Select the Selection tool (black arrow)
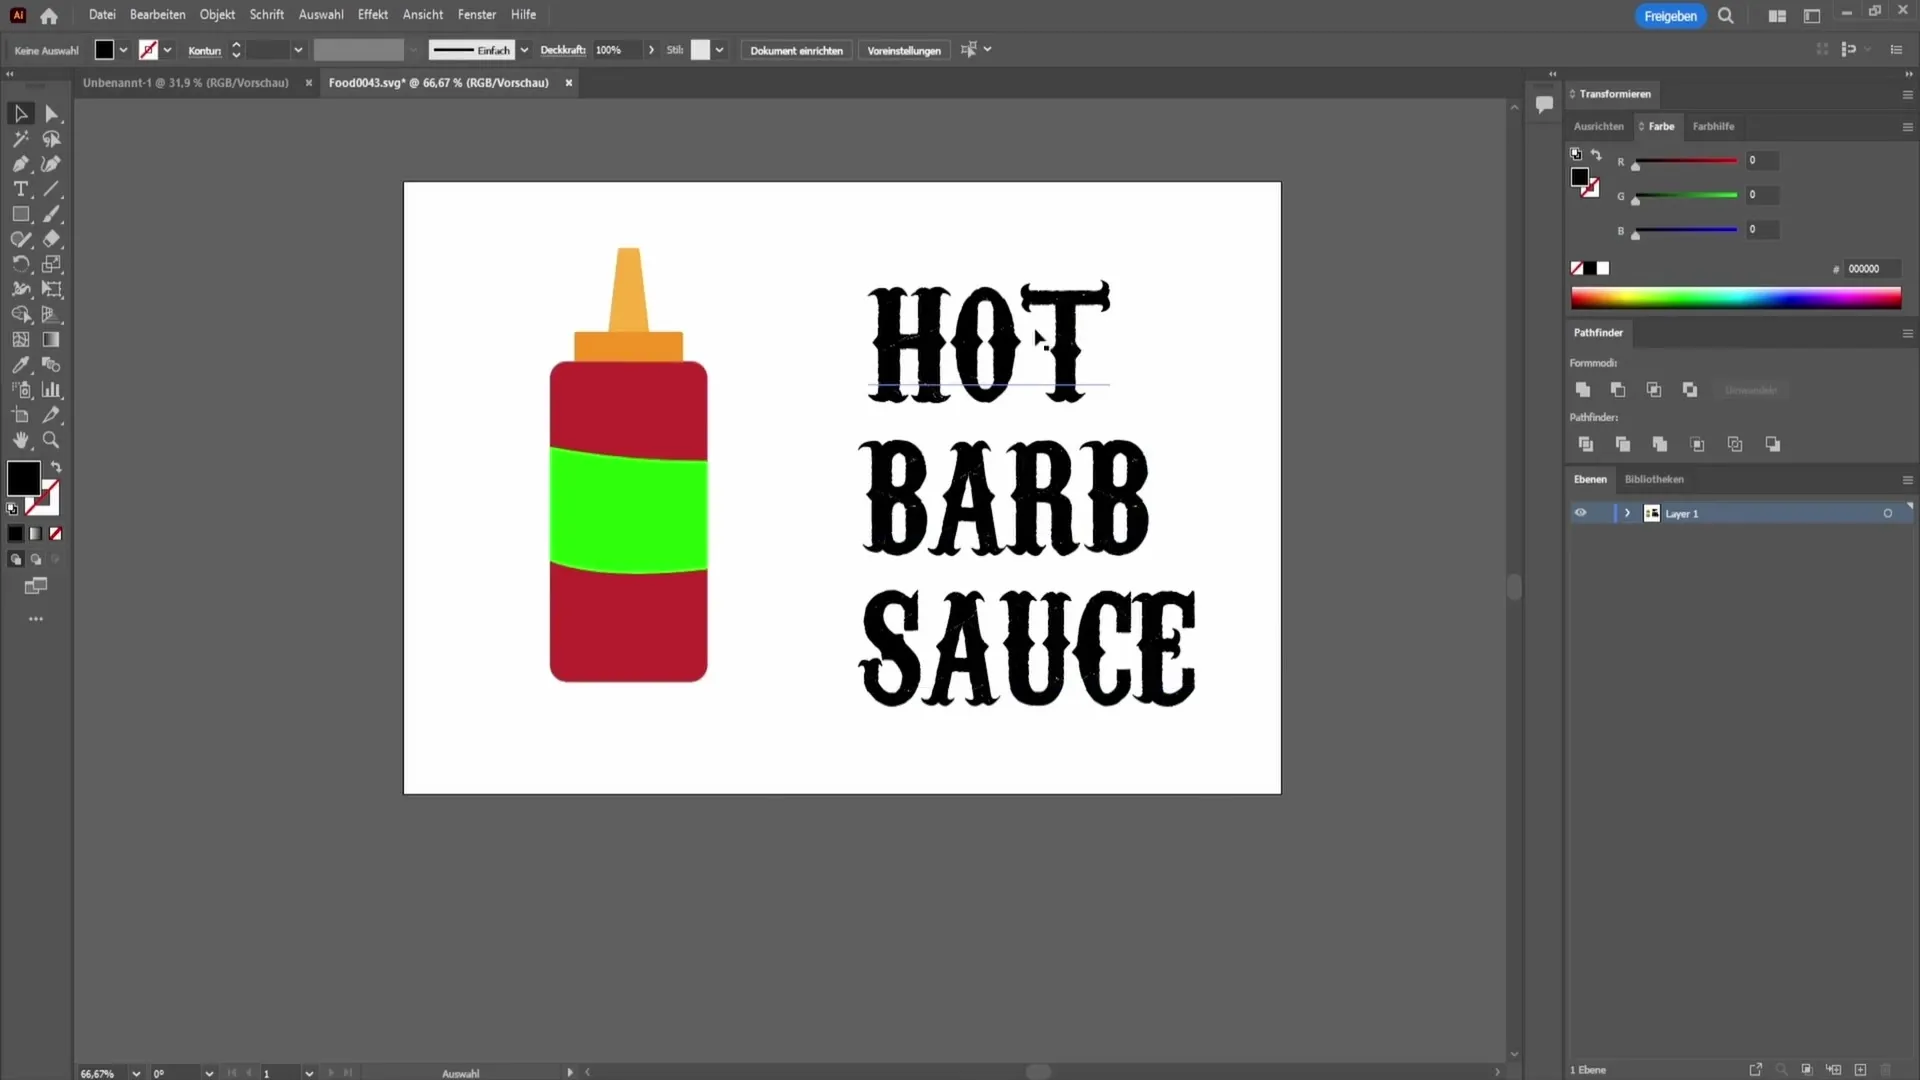This screenshot has width=1920, height=1080. [x=20, y=114]
